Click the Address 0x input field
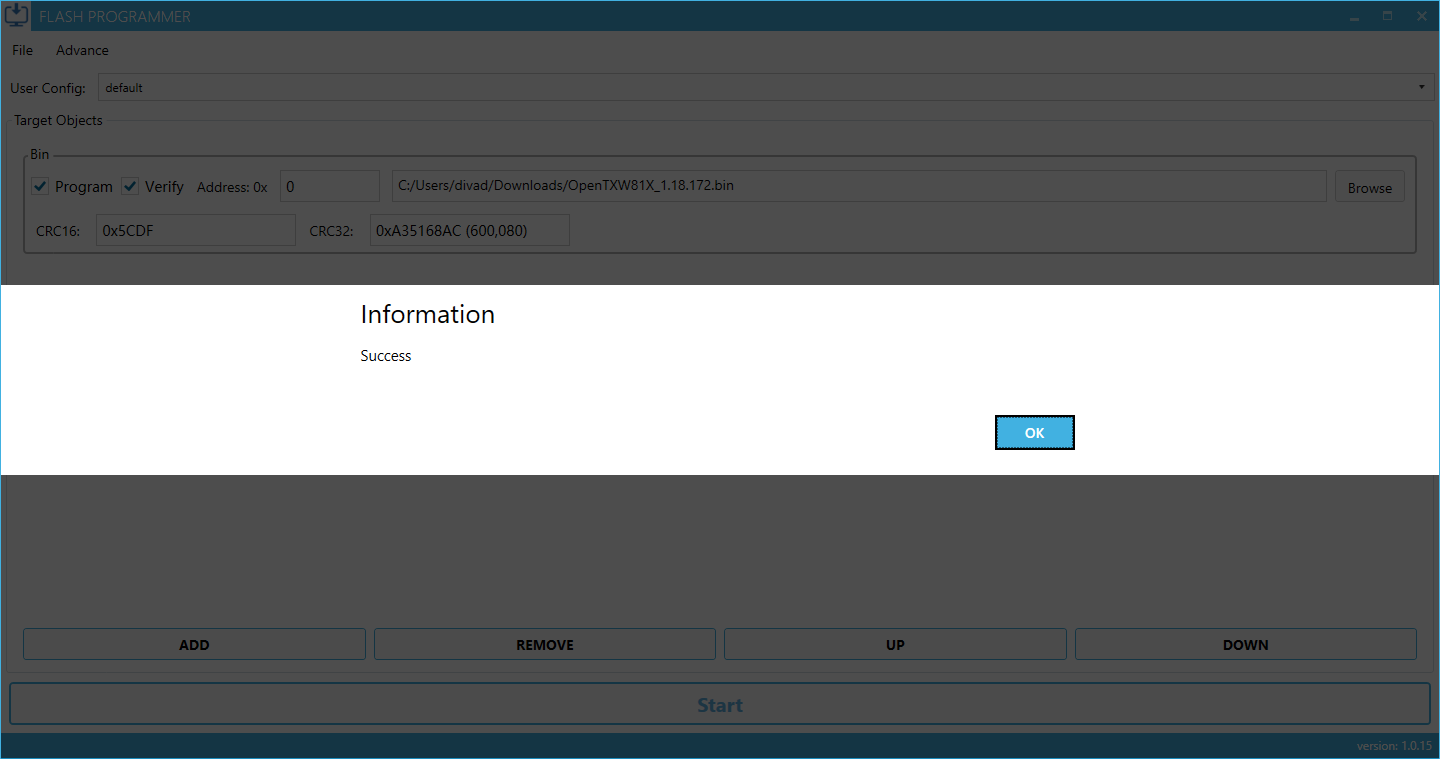 pos(330,186)
